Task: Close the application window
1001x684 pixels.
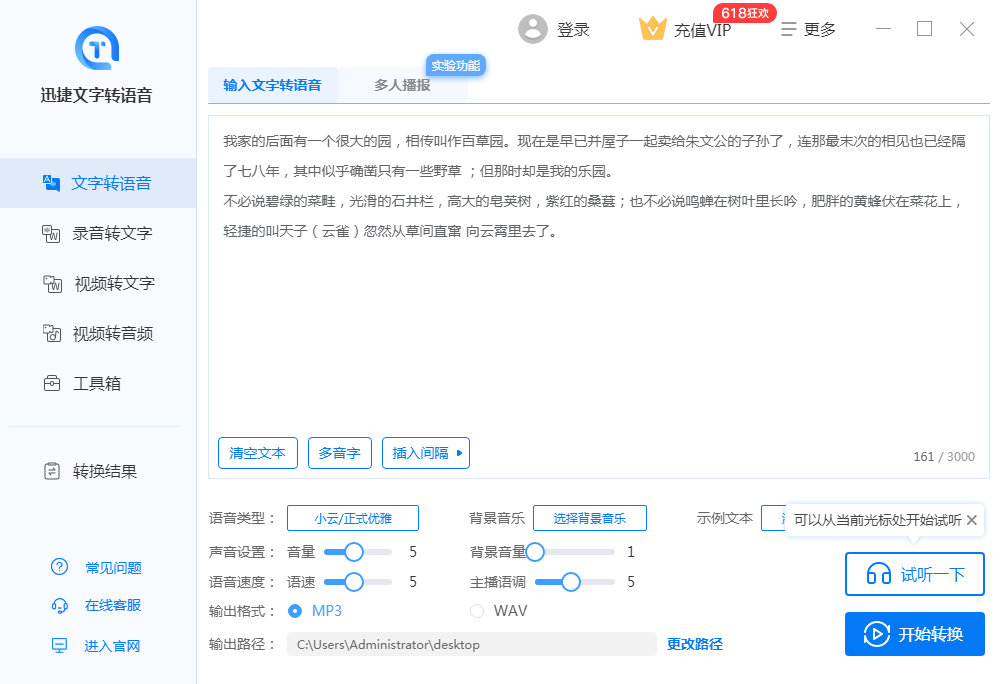Action: pos(967,29)
